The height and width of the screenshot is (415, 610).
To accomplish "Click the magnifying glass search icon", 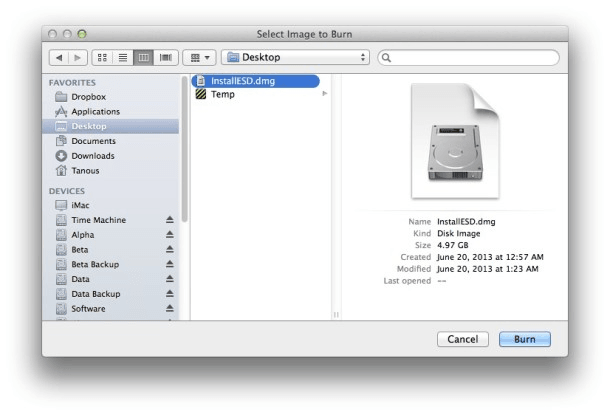I will coord(386,58).
